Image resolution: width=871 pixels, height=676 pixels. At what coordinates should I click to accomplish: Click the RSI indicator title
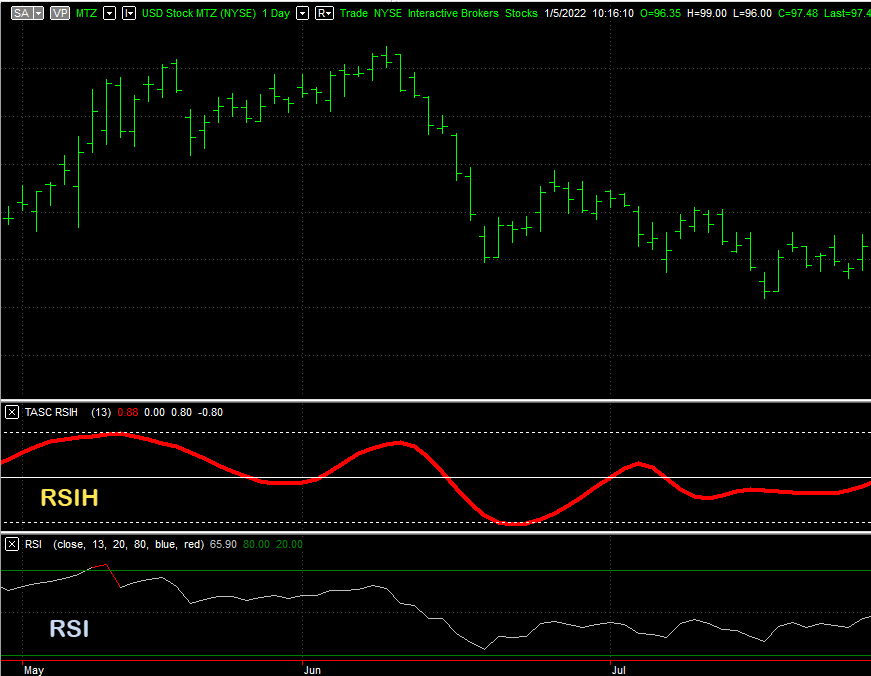point(33,544)
